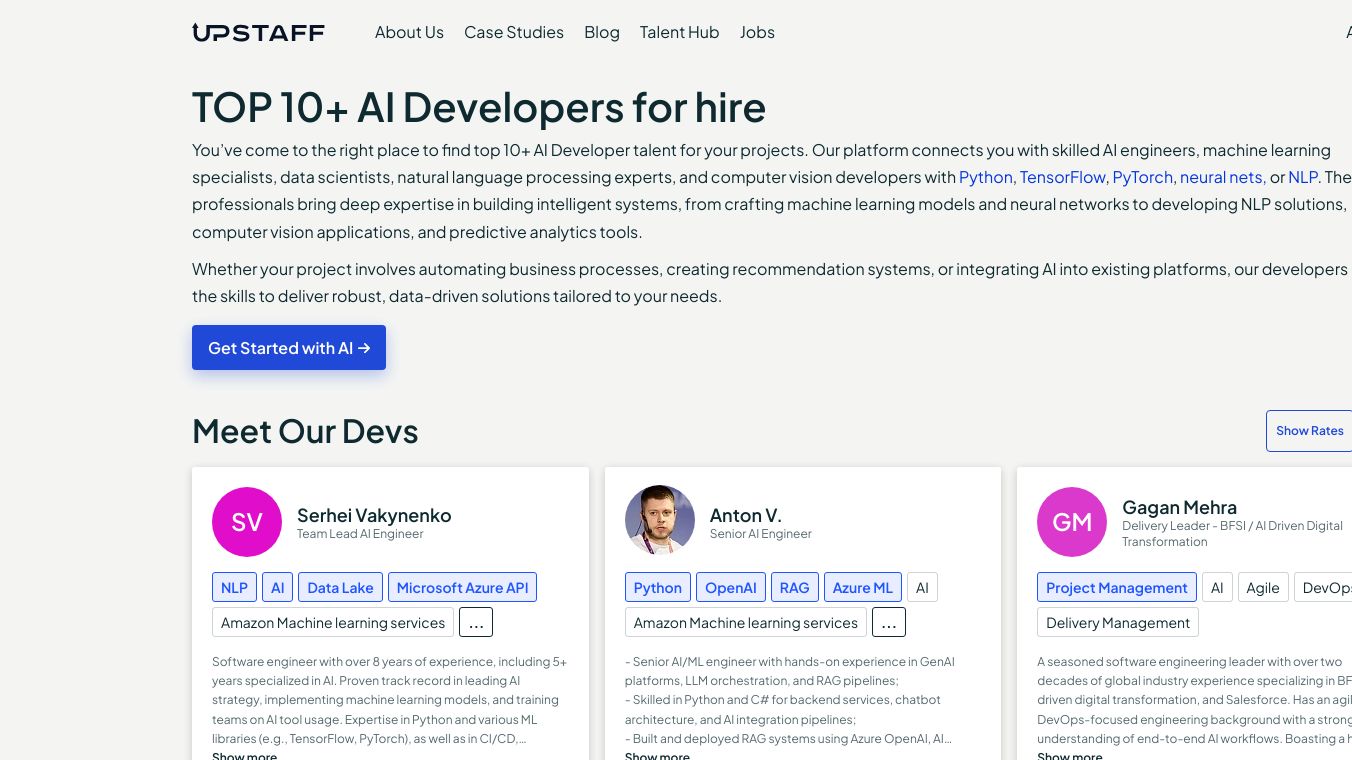Click the Team Lead AI Engineer title

point(360,534)
